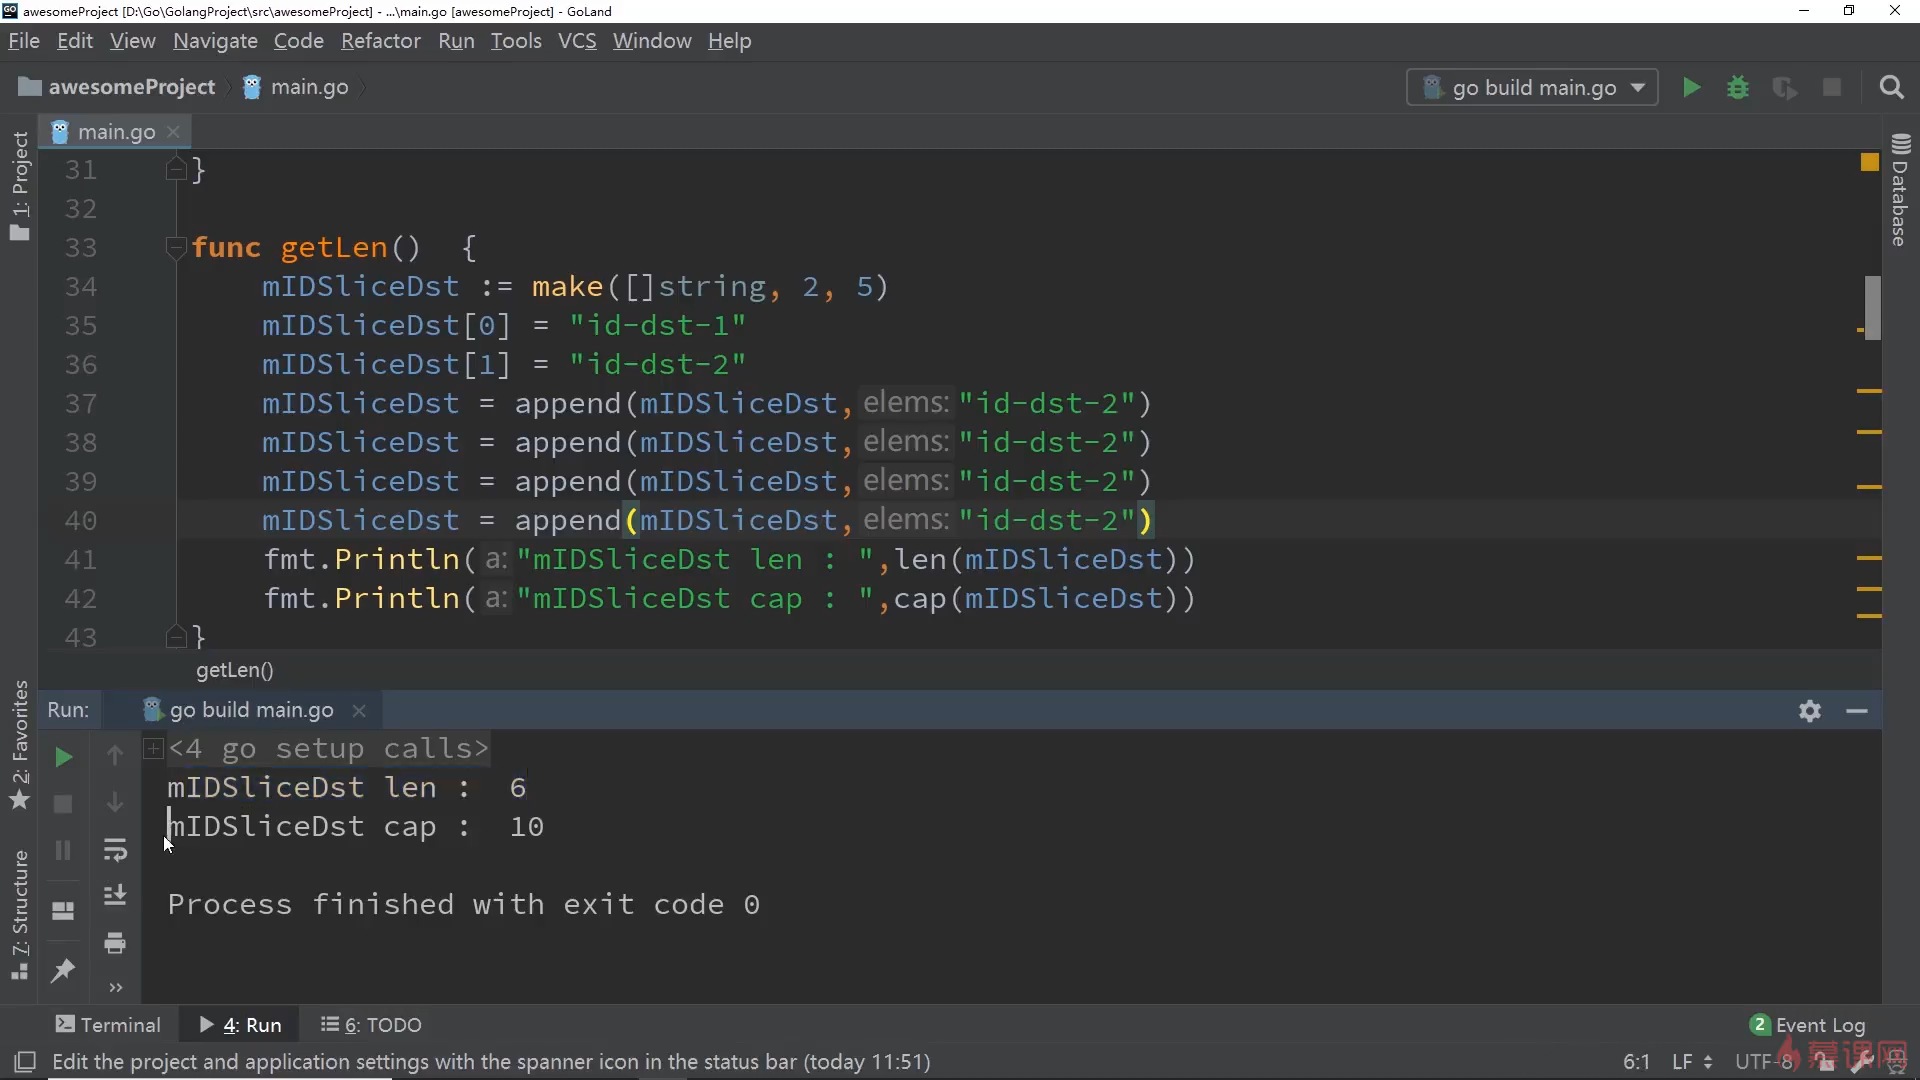Screen dimensions: 1920x1080
Task: Open the Event Log
Action: point(1808,1025)
